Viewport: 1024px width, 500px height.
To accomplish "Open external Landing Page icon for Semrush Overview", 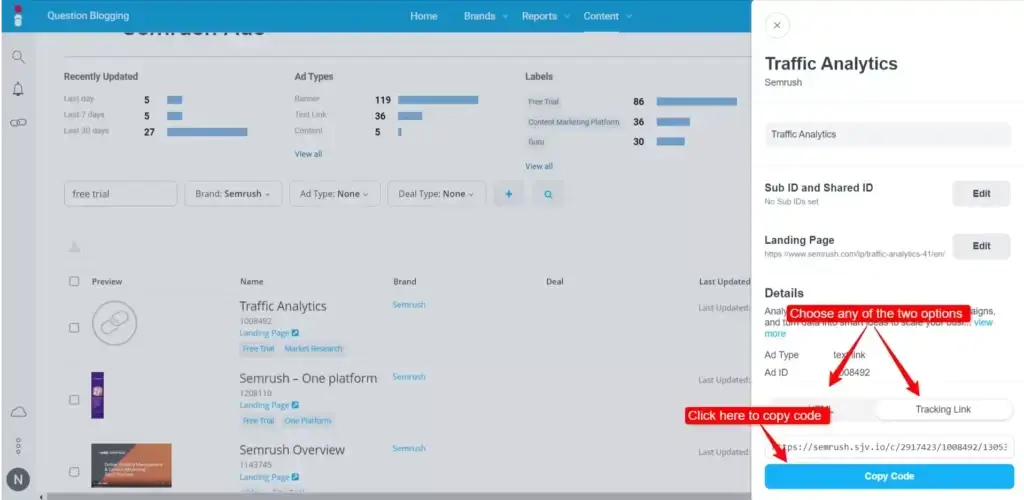I will coord(295,477).
